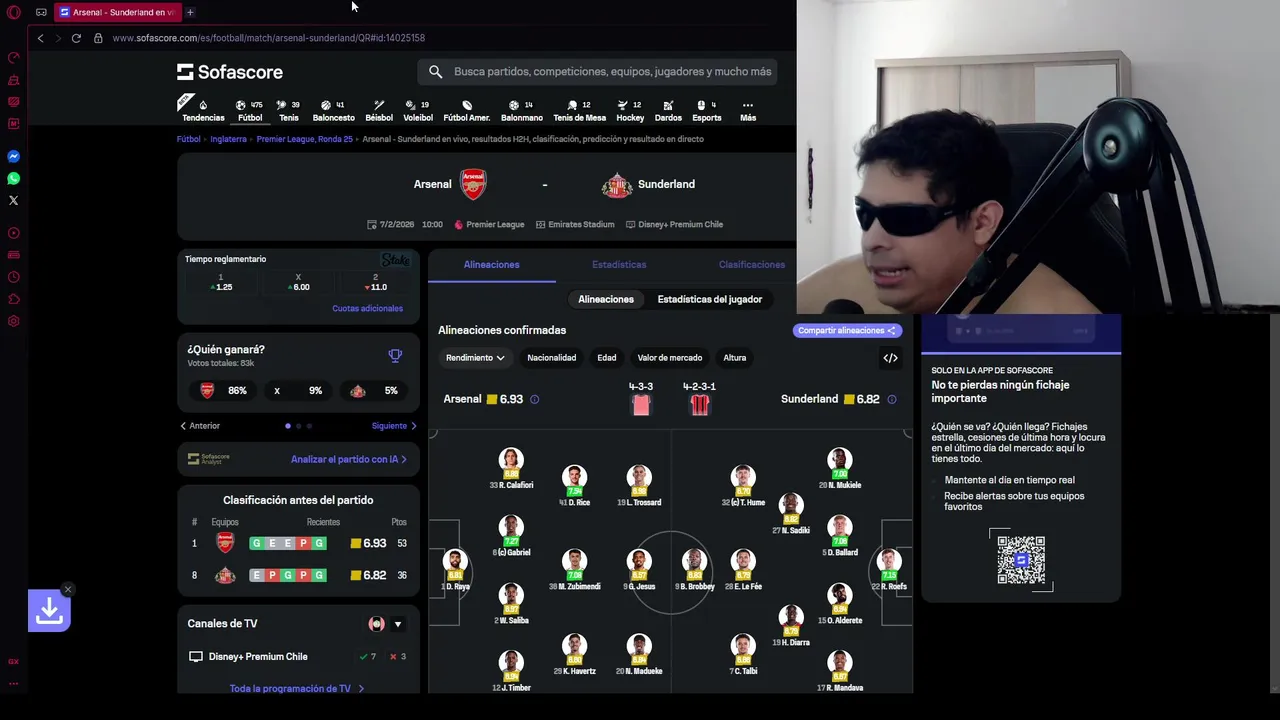Click draw odds 6.00
This screenshot has height=720, width=1280.
[298, 283]
